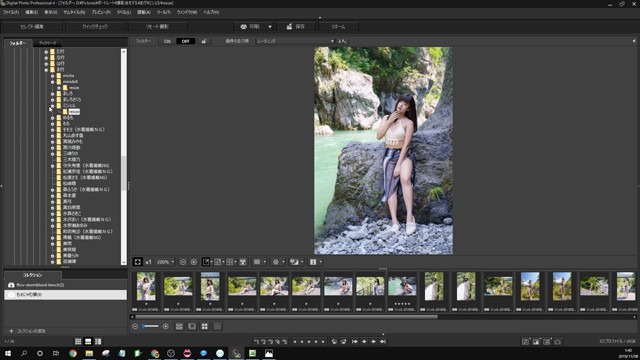Apply check mark 1 to the image

click(256, 342)
